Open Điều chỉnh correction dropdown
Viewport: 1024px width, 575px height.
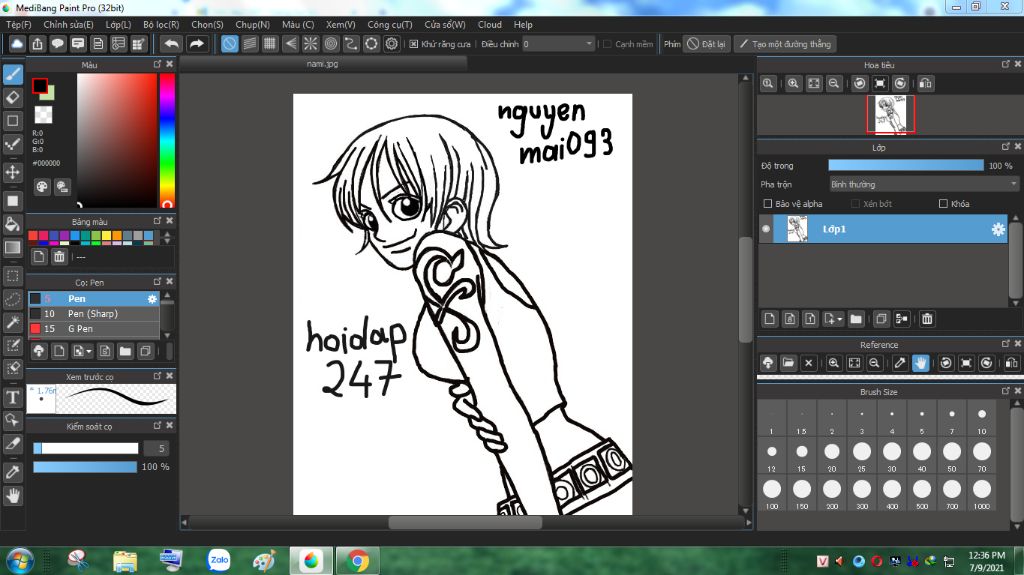(558, 44)
